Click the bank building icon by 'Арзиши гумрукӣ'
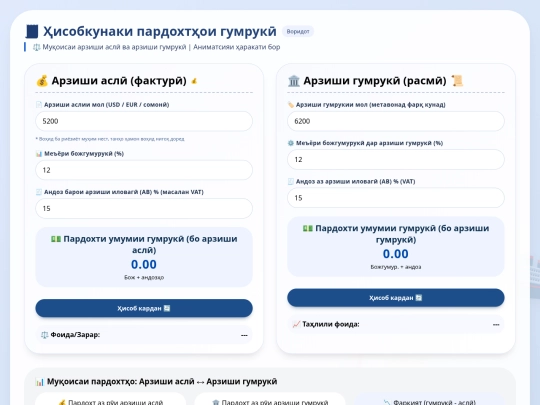 (294, 81)
